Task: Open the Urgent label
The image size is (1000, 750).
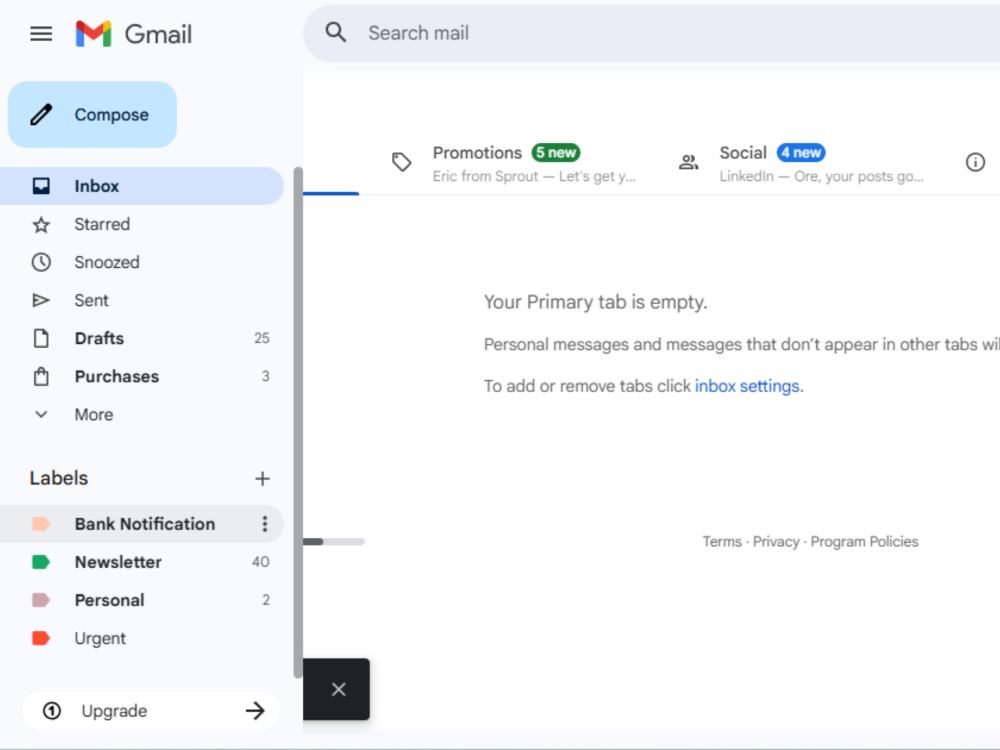Action: tap(142, 638)
